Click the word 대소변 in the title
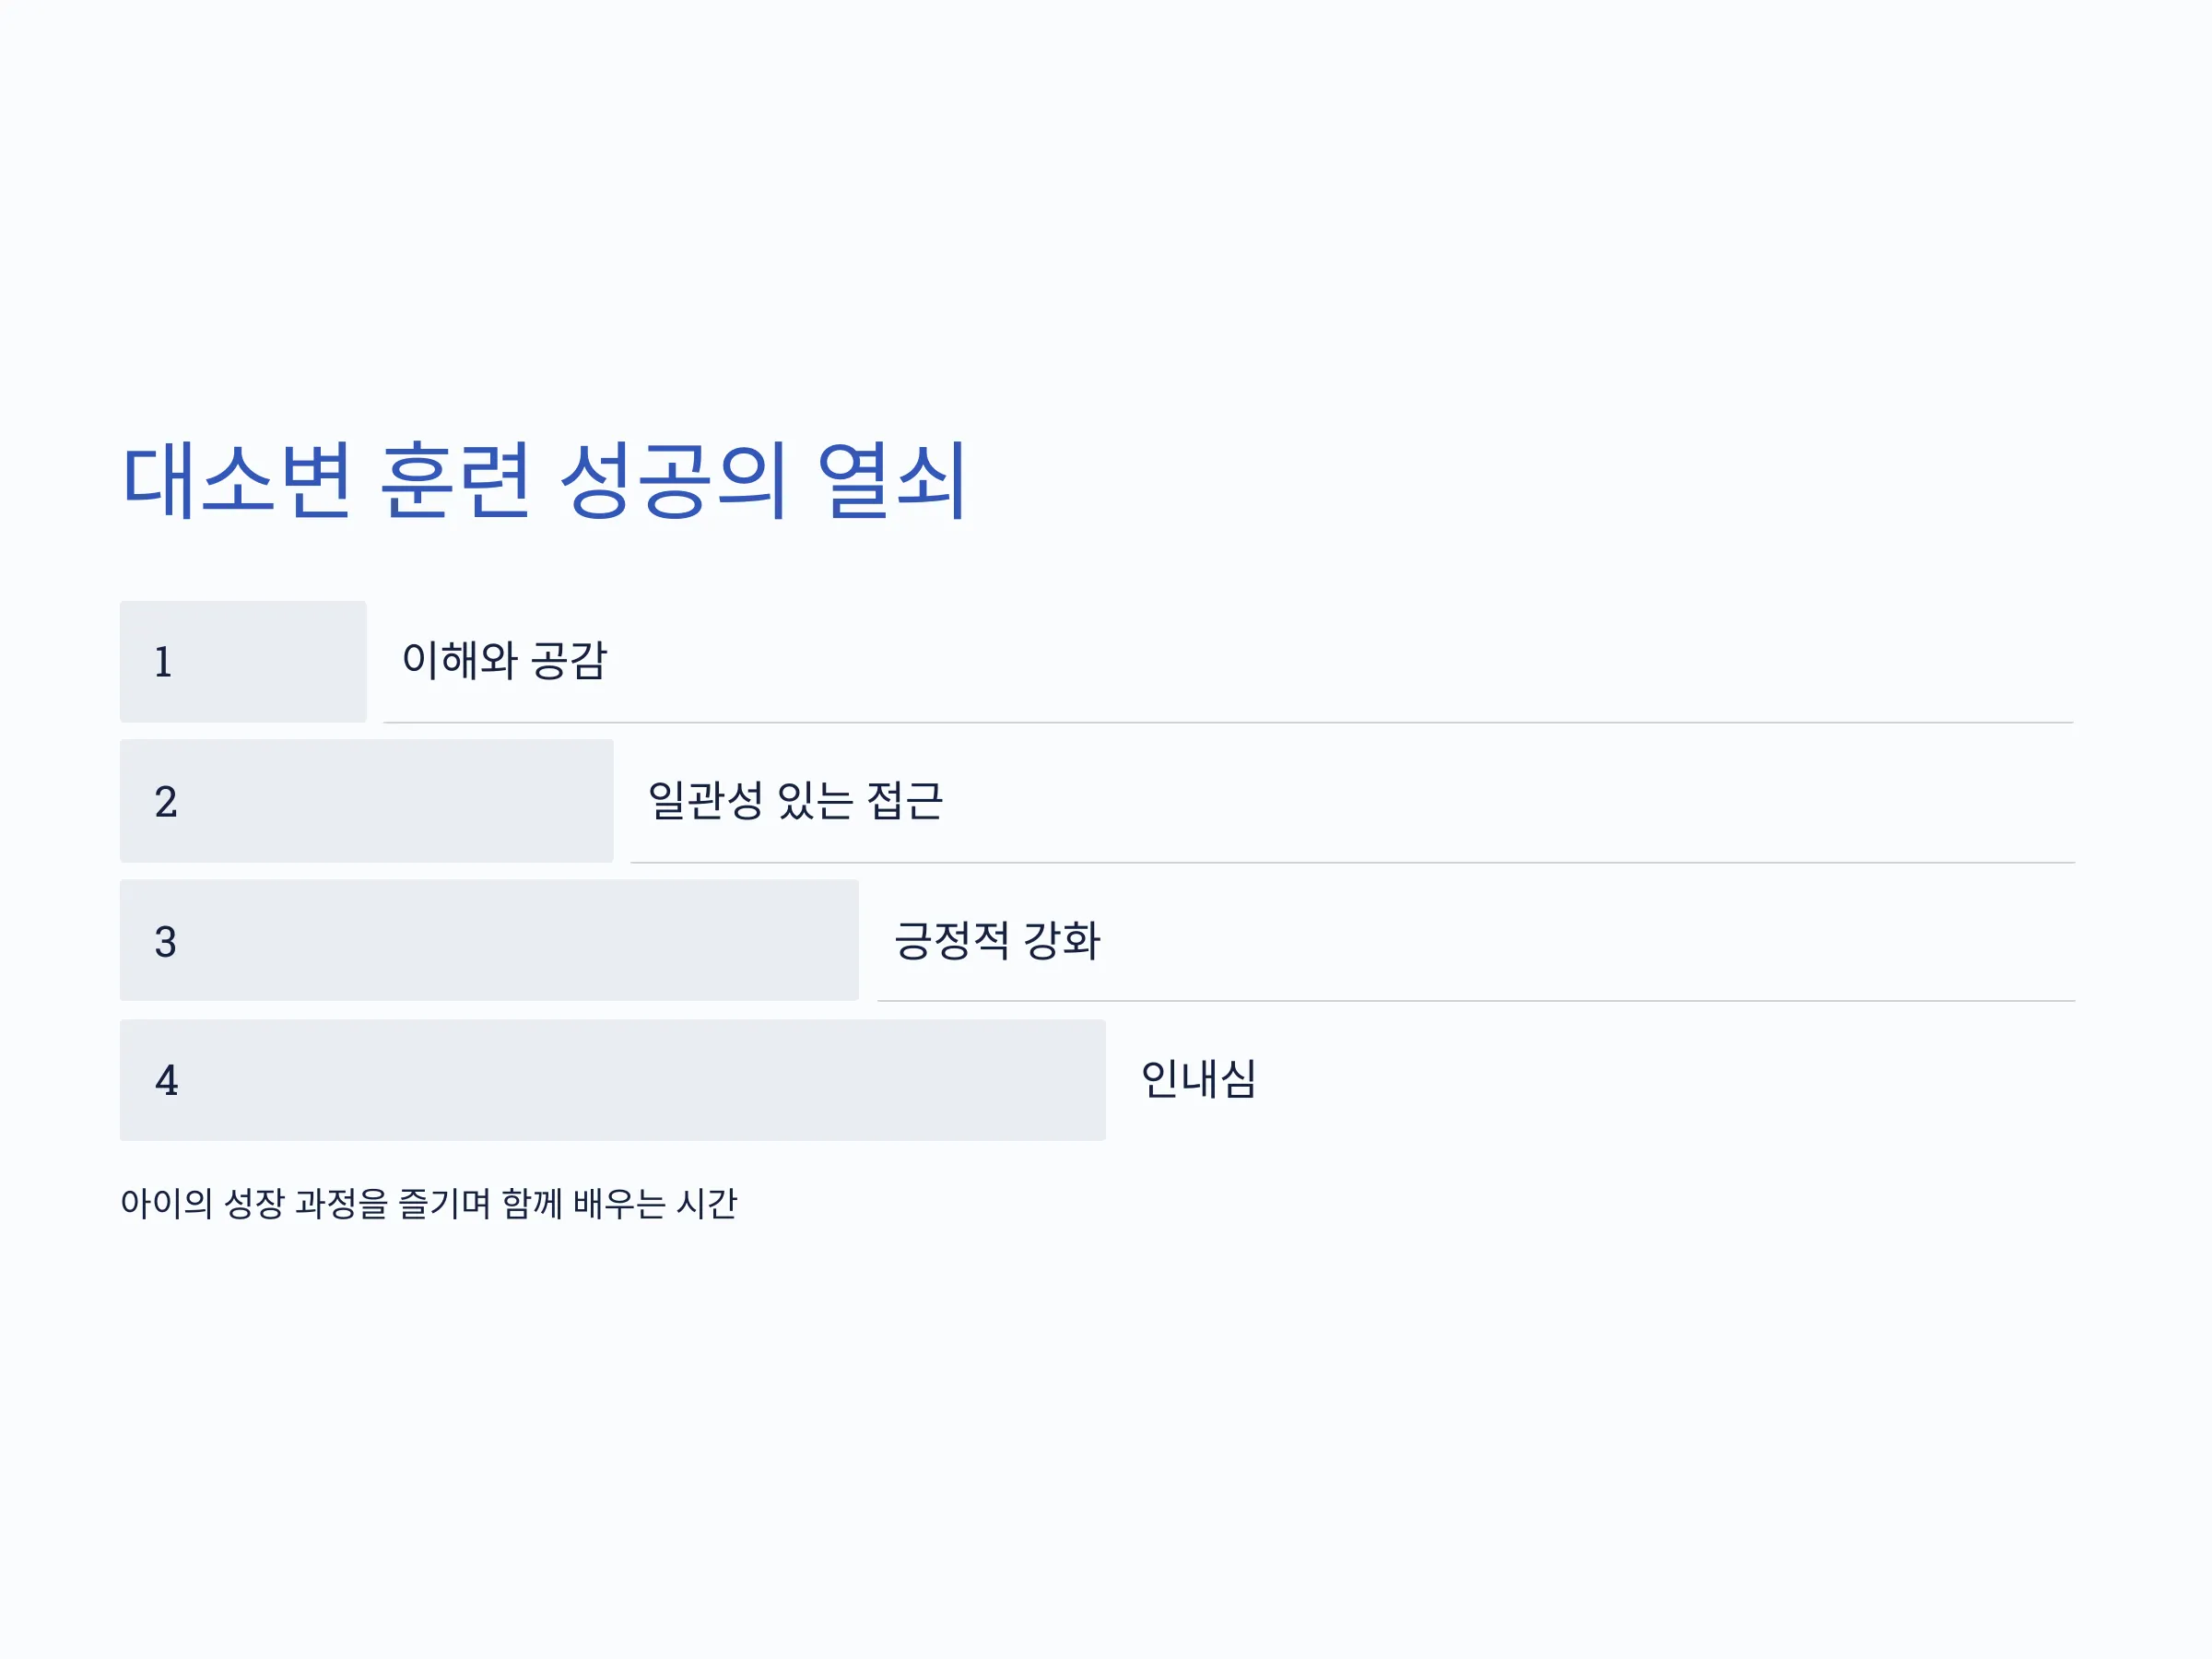 coord(237,481)
